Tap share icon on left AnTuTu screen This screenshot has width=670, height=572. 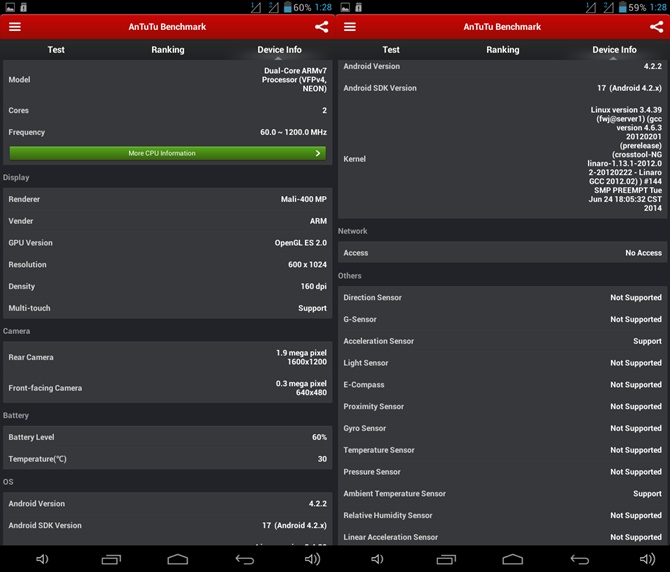click(321, 27)
